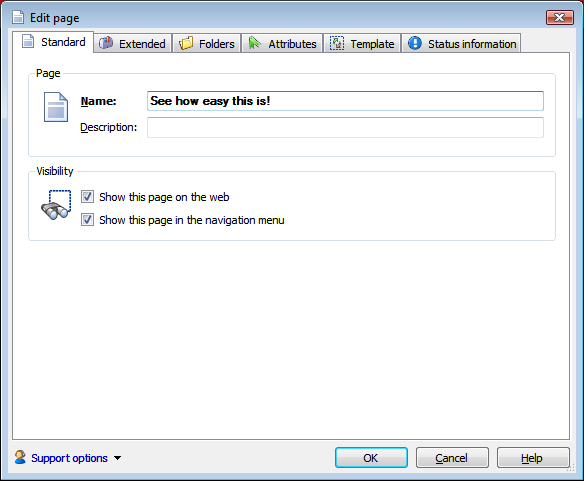Click the Extended tab icon
584x481 pixels.
point(106,43)
